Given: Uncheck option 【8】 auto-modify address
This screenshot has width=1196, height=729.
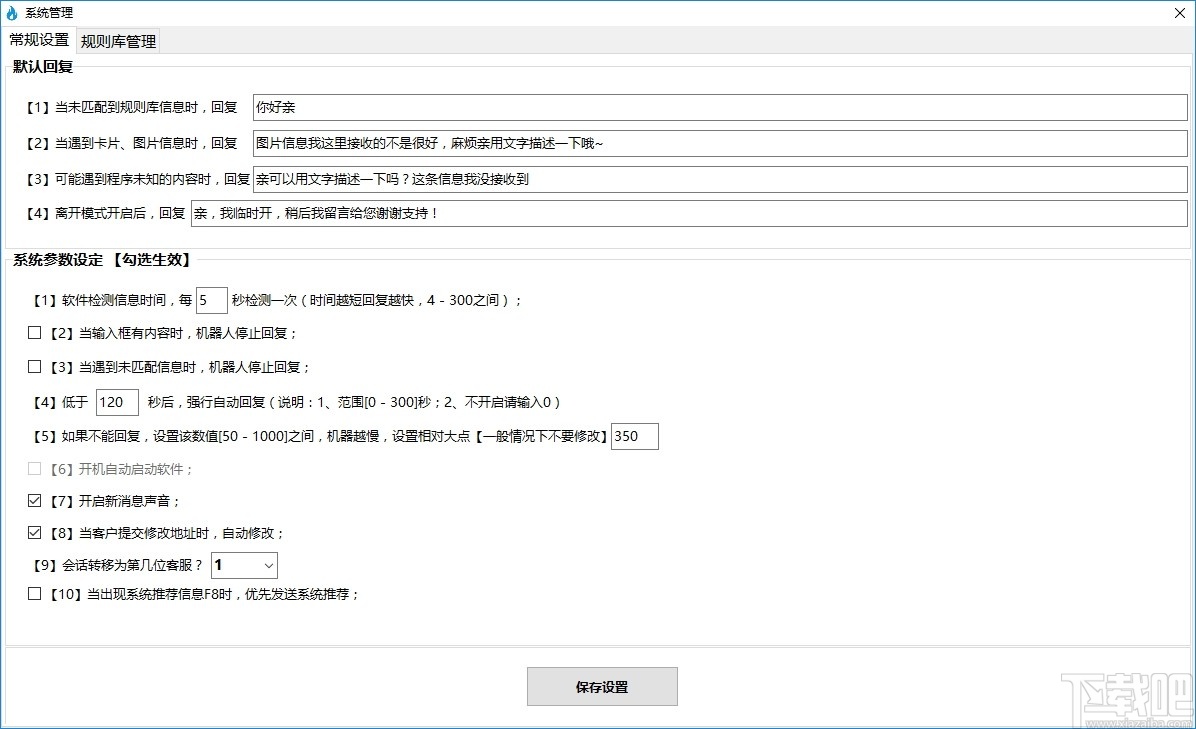Looking at the screenshot, I should pyautogui.click(x=34, y=533).
